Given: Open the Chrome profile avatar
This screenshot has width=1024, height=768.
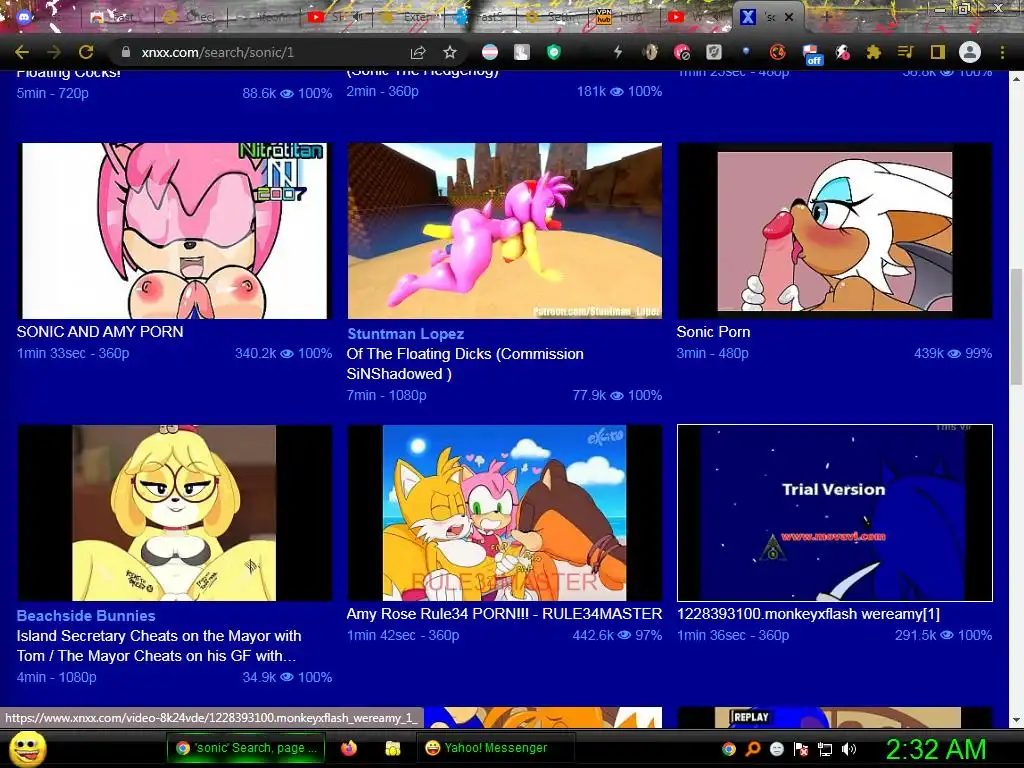Looking at the screenshot, I should (x=970, y=52).
